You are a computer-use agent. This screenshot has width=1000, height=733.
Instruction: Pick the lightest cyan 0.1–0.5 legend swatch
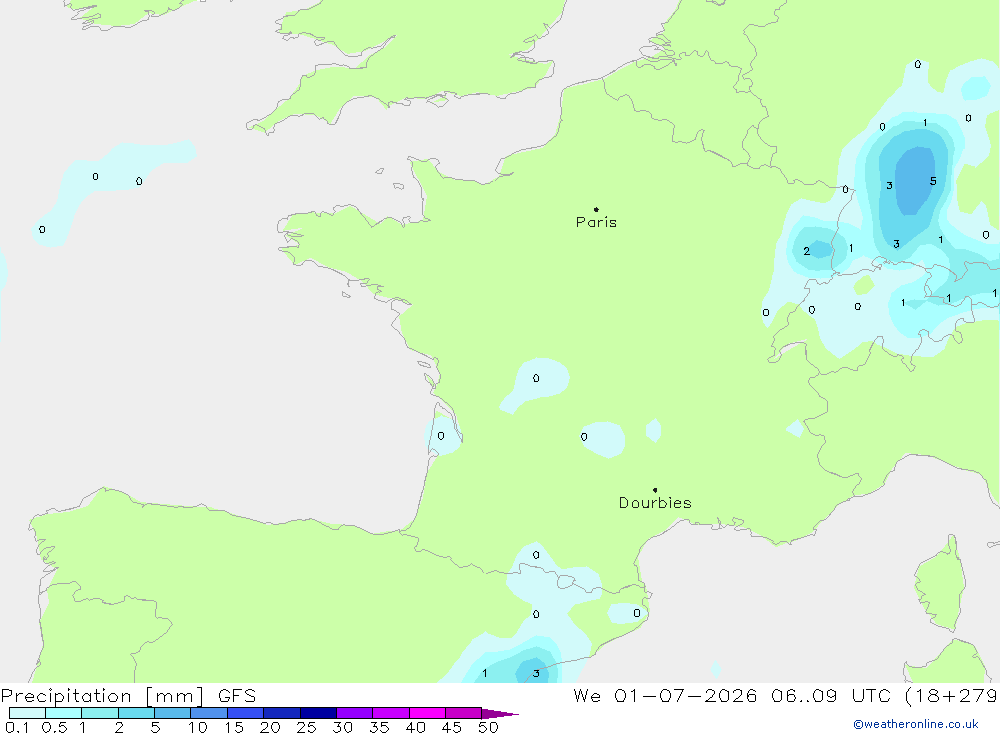click(27, 713)
